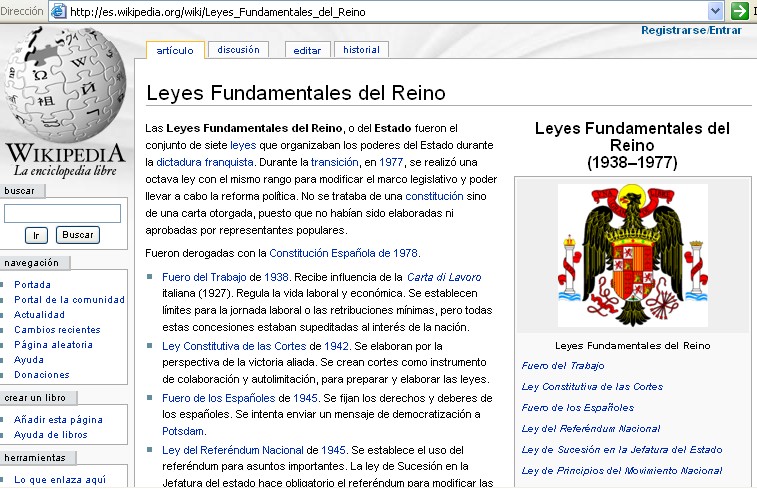The width and height of the screenshot is (757, 489).
Task: Open Portal de la comunidad link
Action: pyautogui.click(x=69, y=299)
